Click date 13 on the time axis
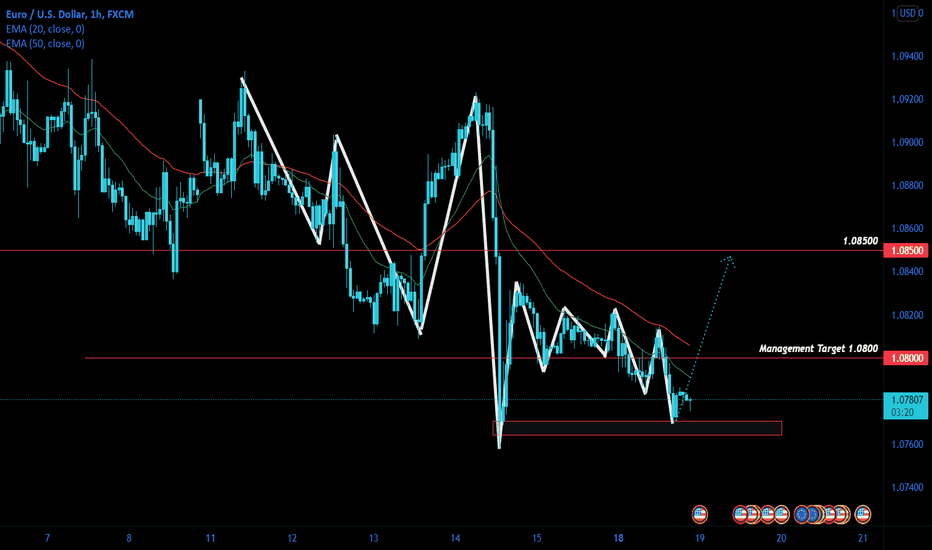This screenshot has width=932, height=550. 373,538
